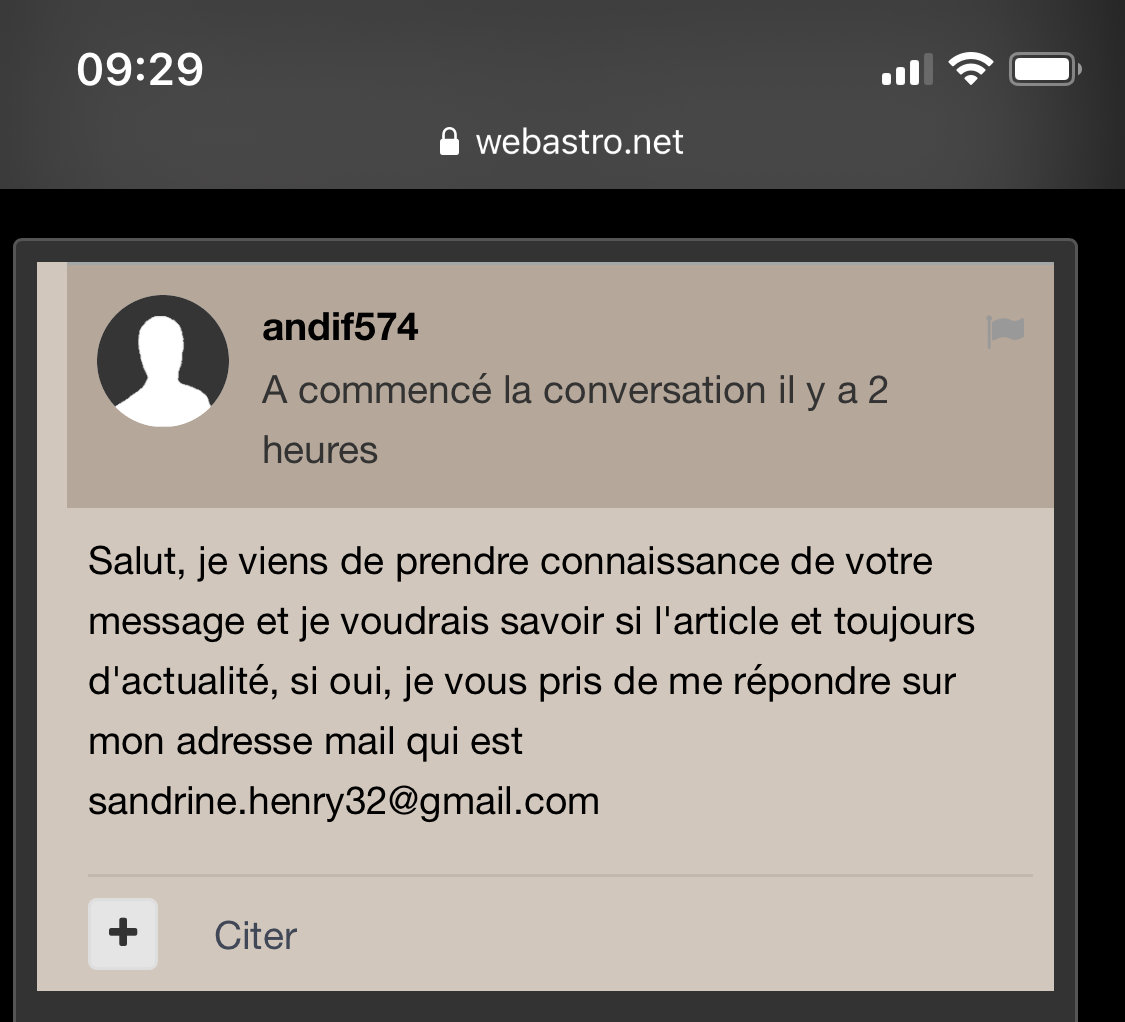The image size is (1125, 1022).
Task: Tap the cellular signal bars icon
Action: [x=906, y=71]
